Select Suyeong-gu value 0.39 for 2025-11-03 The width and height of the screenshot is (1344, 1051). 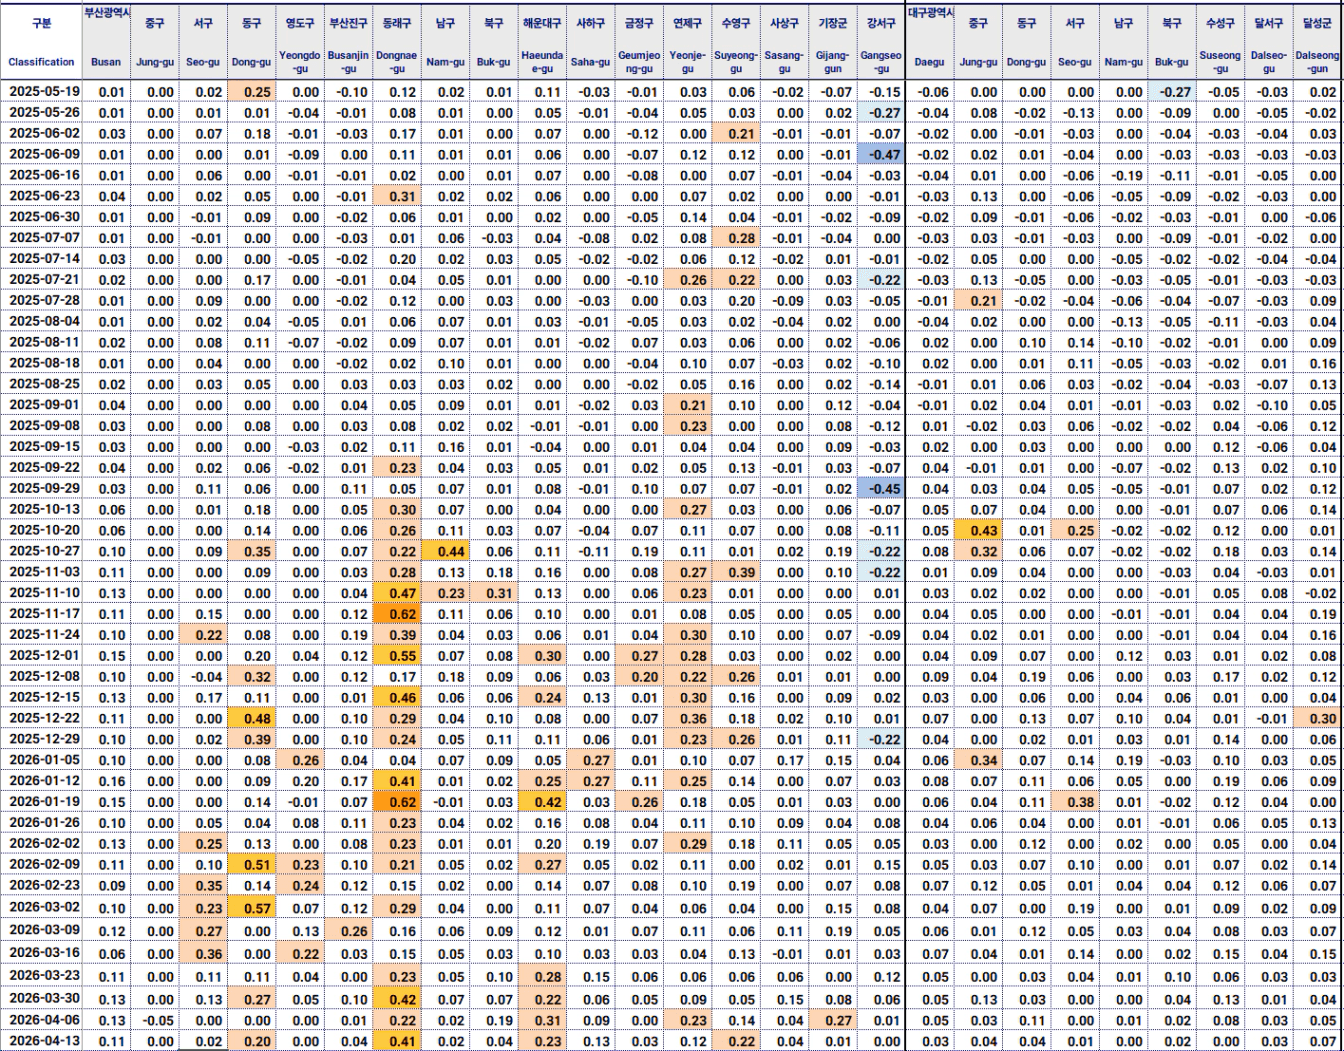pyautogui.click(x=736, y=573)
